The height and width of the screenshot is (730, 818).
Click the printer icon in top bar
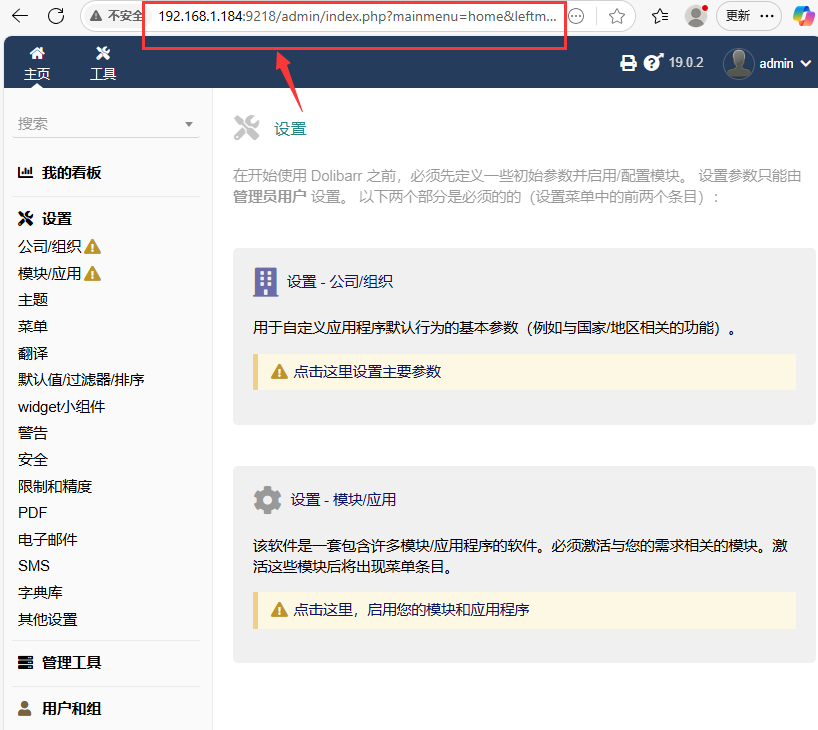(628, 63)
